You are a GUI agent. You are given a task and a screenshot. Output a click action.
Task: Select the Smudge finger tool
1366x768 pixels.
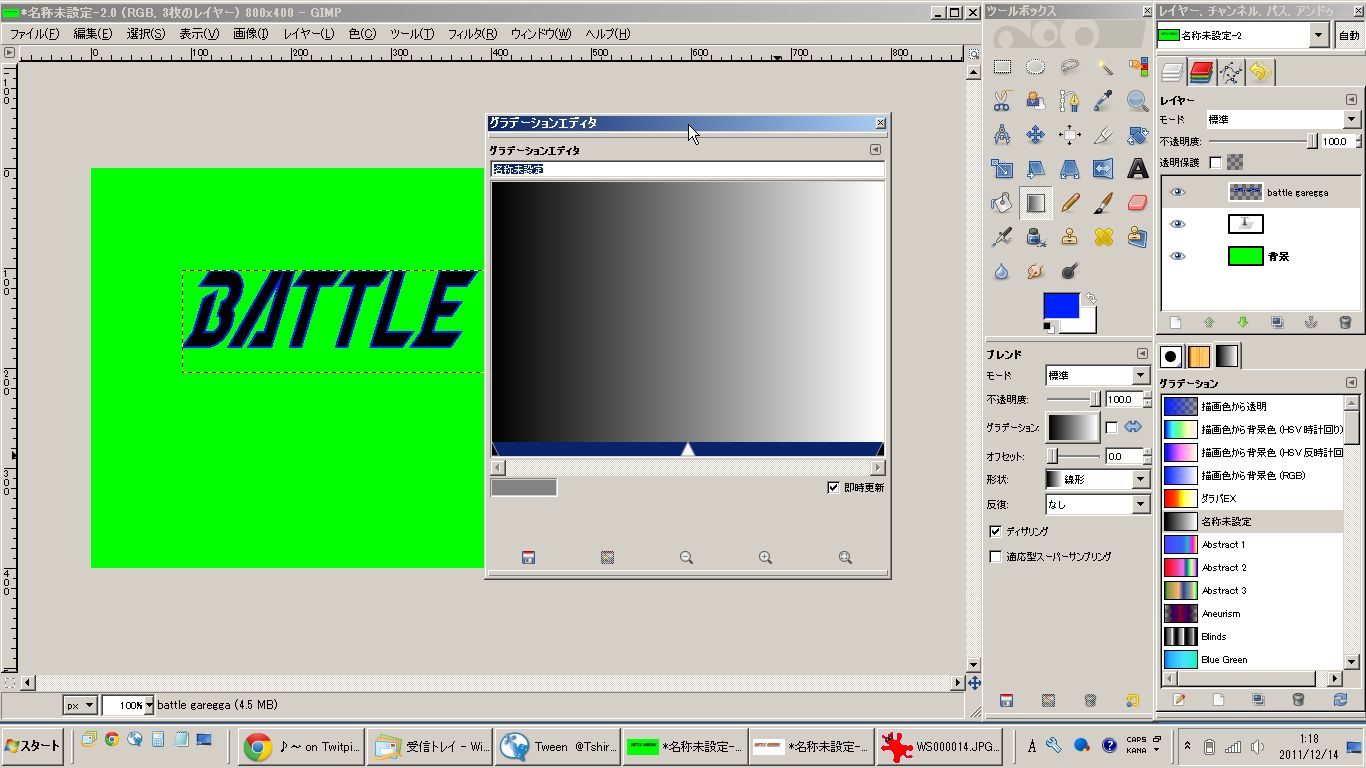coord(1036,271)
